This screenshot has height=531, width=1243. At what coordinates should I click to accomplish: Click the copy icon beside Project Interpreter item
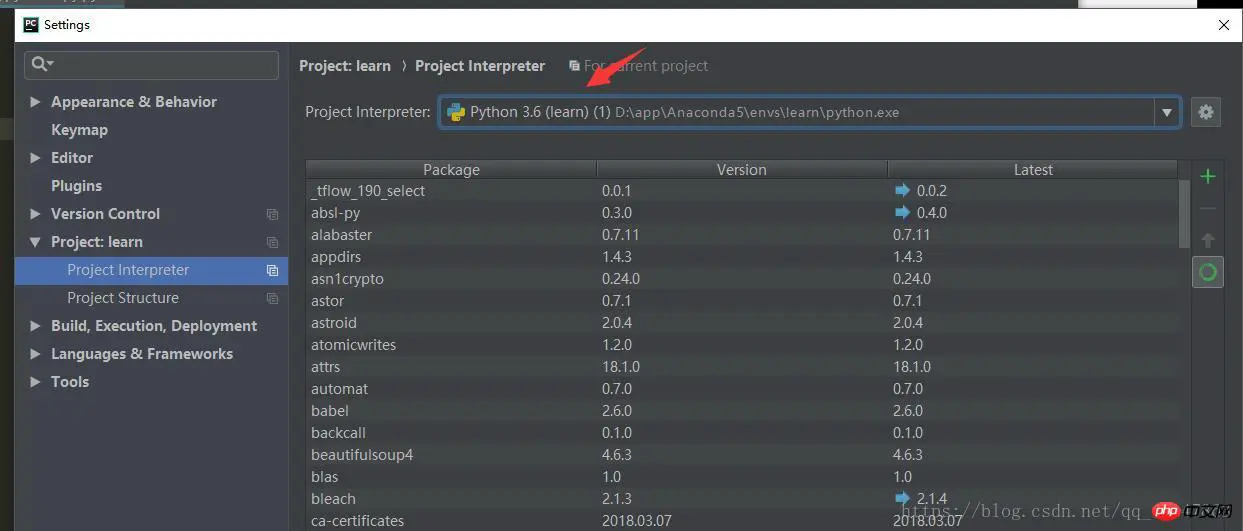tap(272, 270)
